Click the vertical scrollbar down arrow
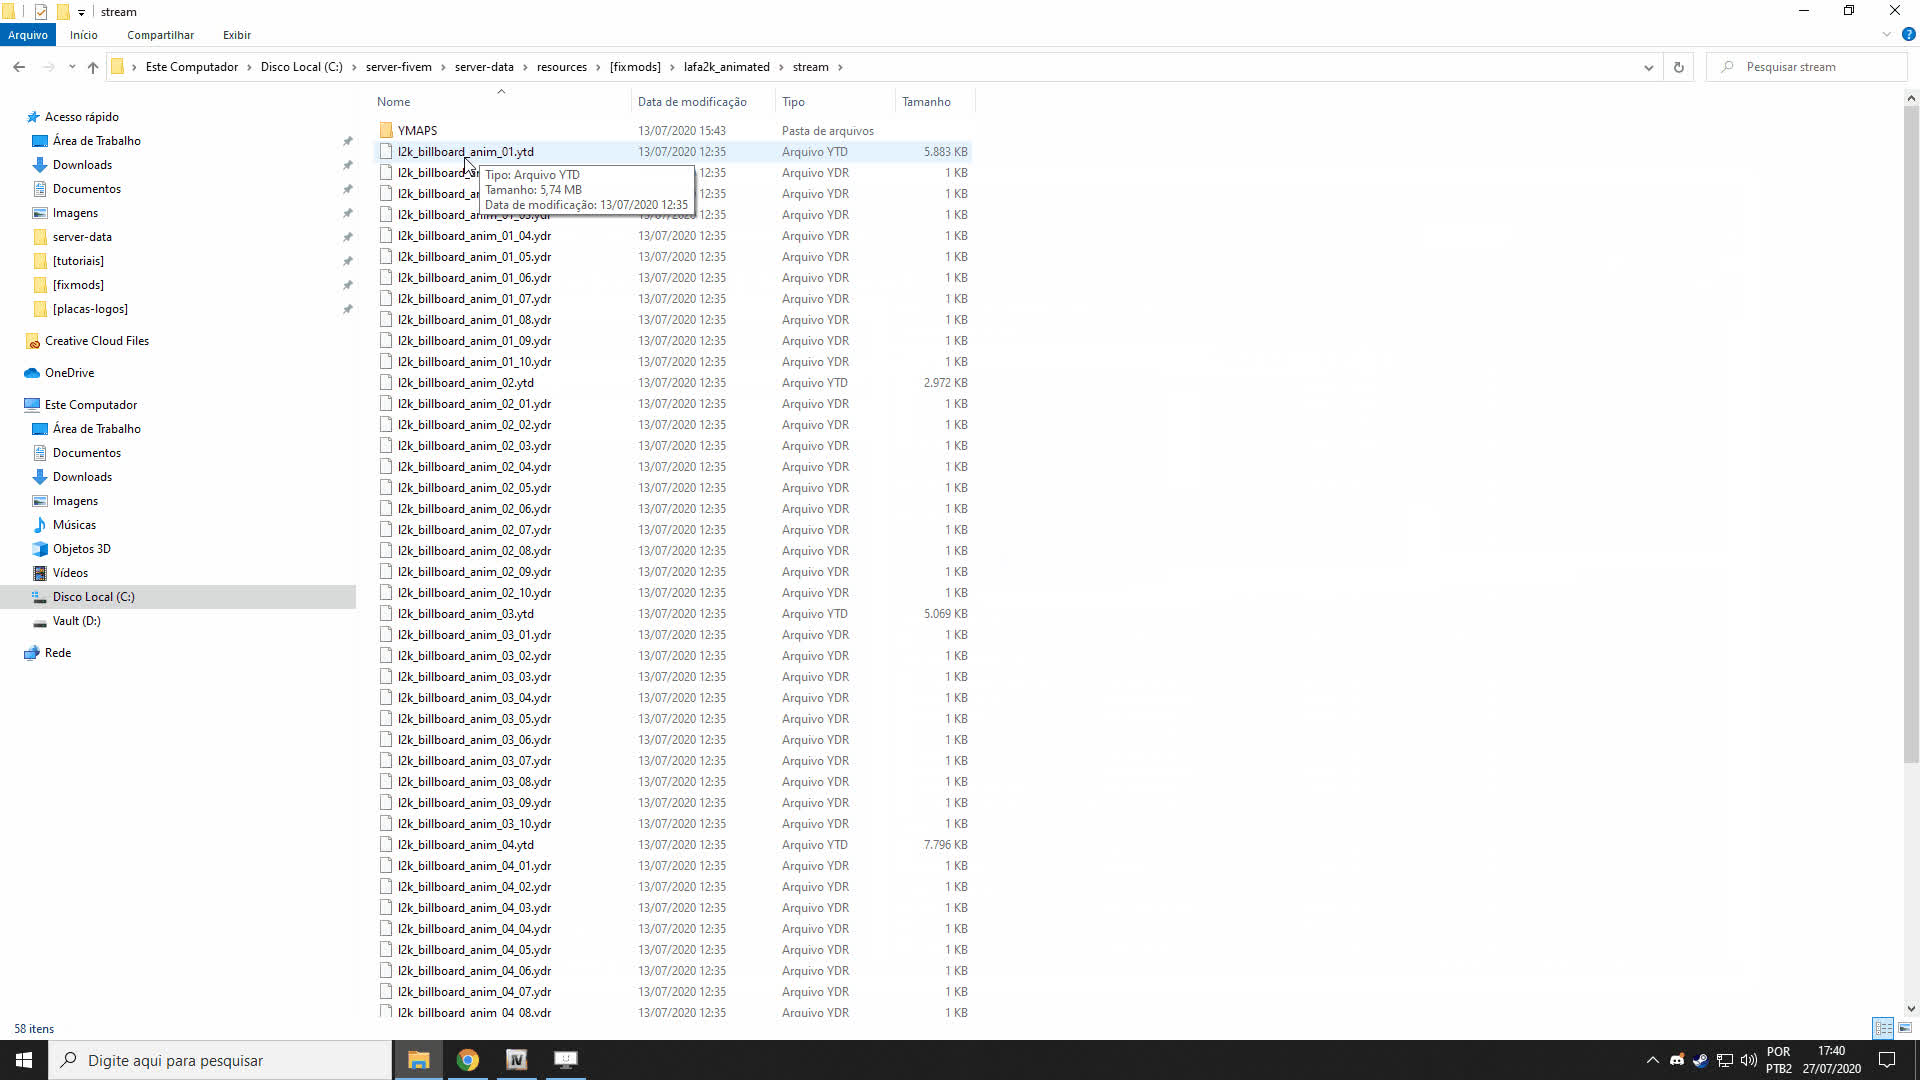Viewport: 1920px width, 1080px height. (x=1911, y=1009)
